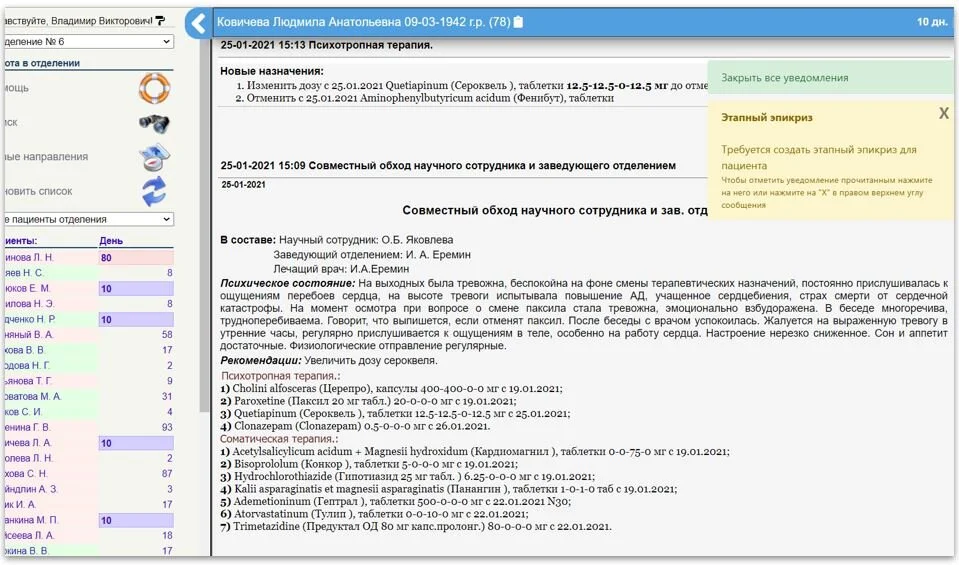Select patient Н. Г. in the list
Image resolution: width=959 pixels, height=565 pixels.
pyautogui.click(x=89, y=366)
